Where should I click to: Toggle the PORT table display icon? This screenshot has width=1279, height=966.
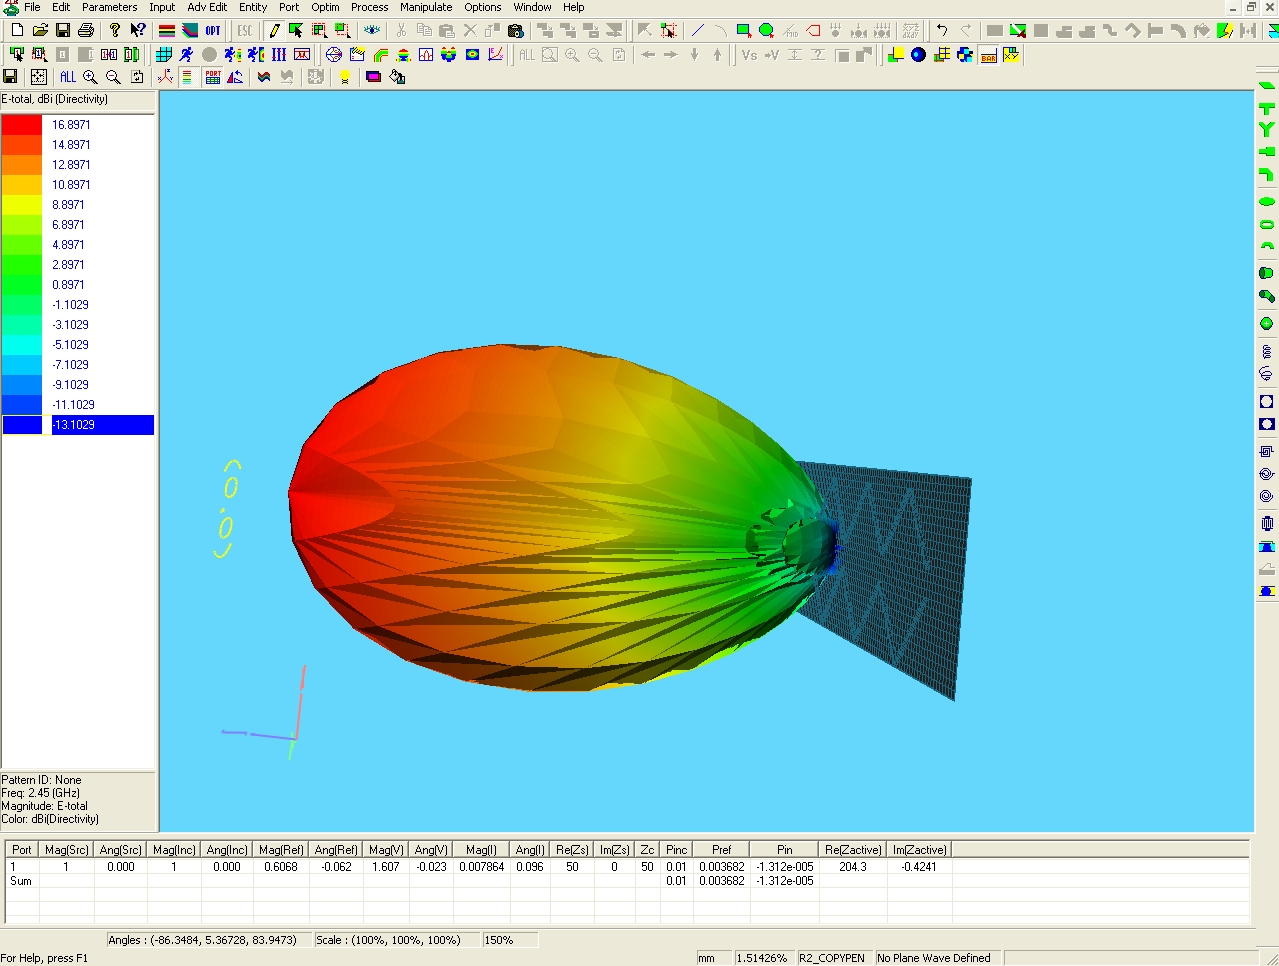213,77
